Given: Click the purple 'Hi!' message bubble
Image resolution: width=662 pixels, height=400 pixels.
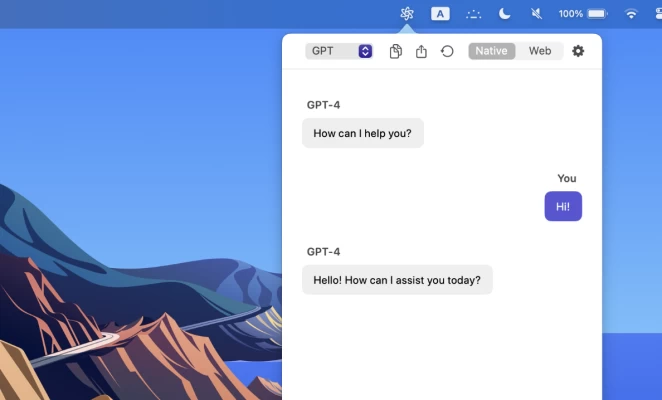Looking at the screenshot, I should (x=563, y=206).
